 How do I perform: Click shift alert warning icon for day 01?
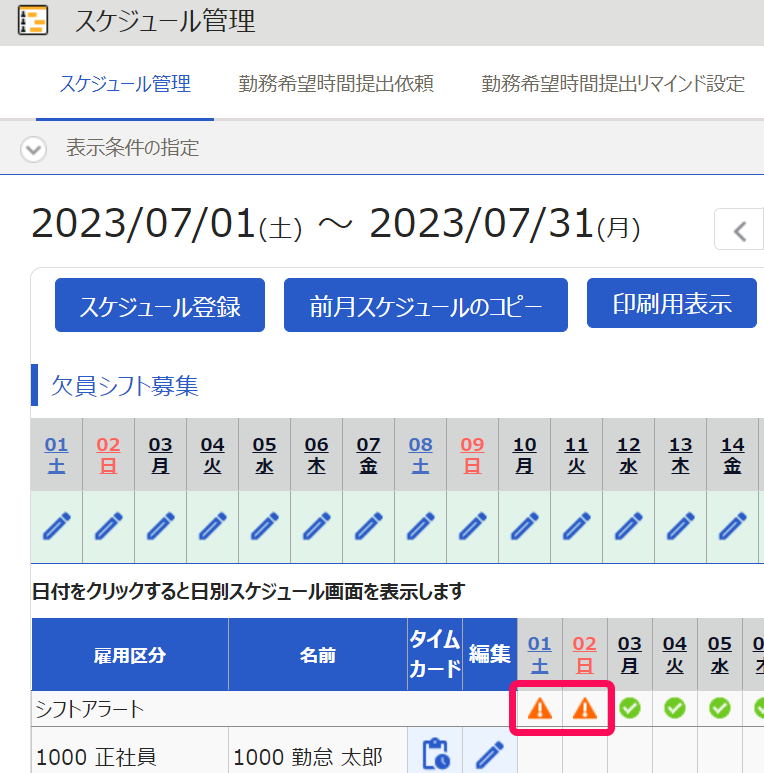540,709
